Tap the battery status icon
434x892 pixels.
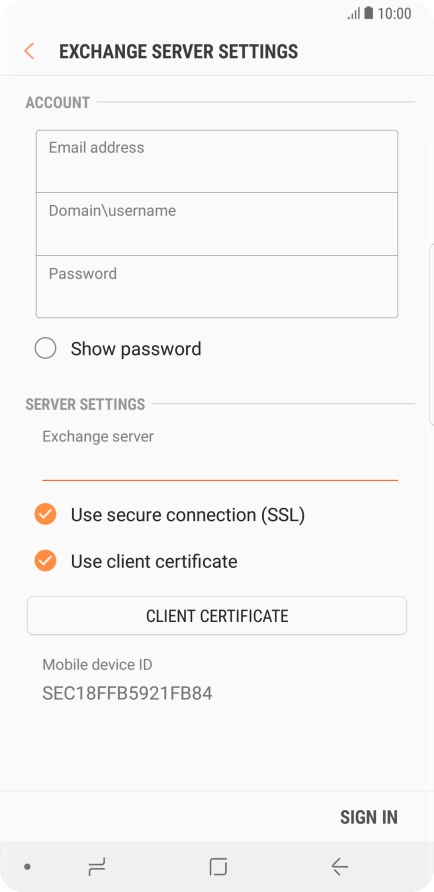(x=369, y=13)
